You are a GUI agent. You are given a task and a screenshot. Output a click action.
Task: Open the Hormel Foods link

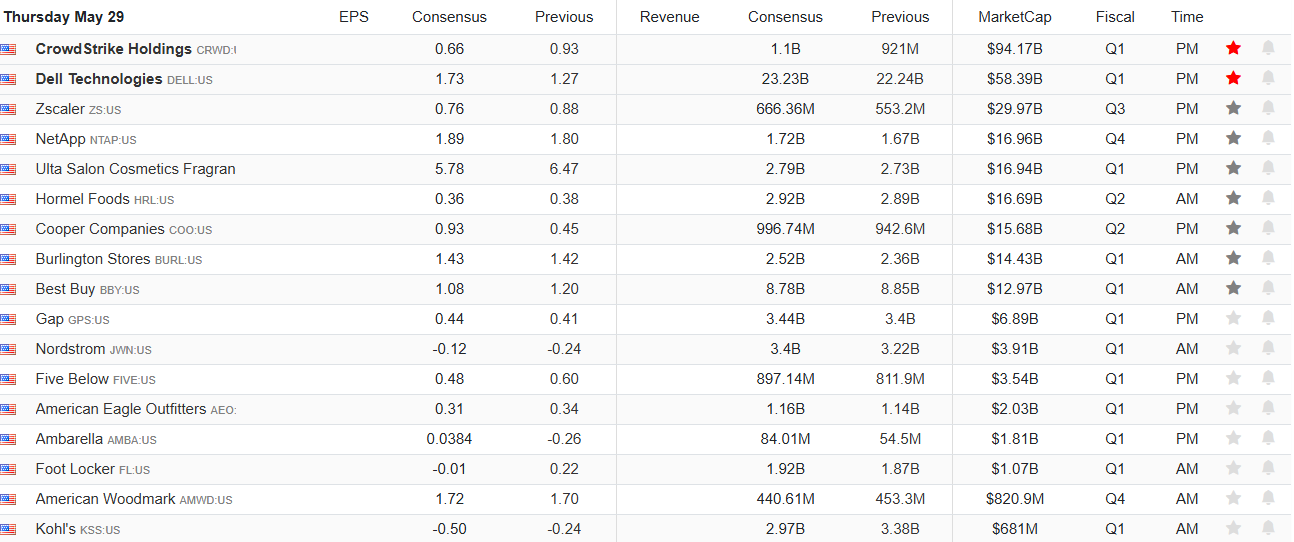[82, 199]
